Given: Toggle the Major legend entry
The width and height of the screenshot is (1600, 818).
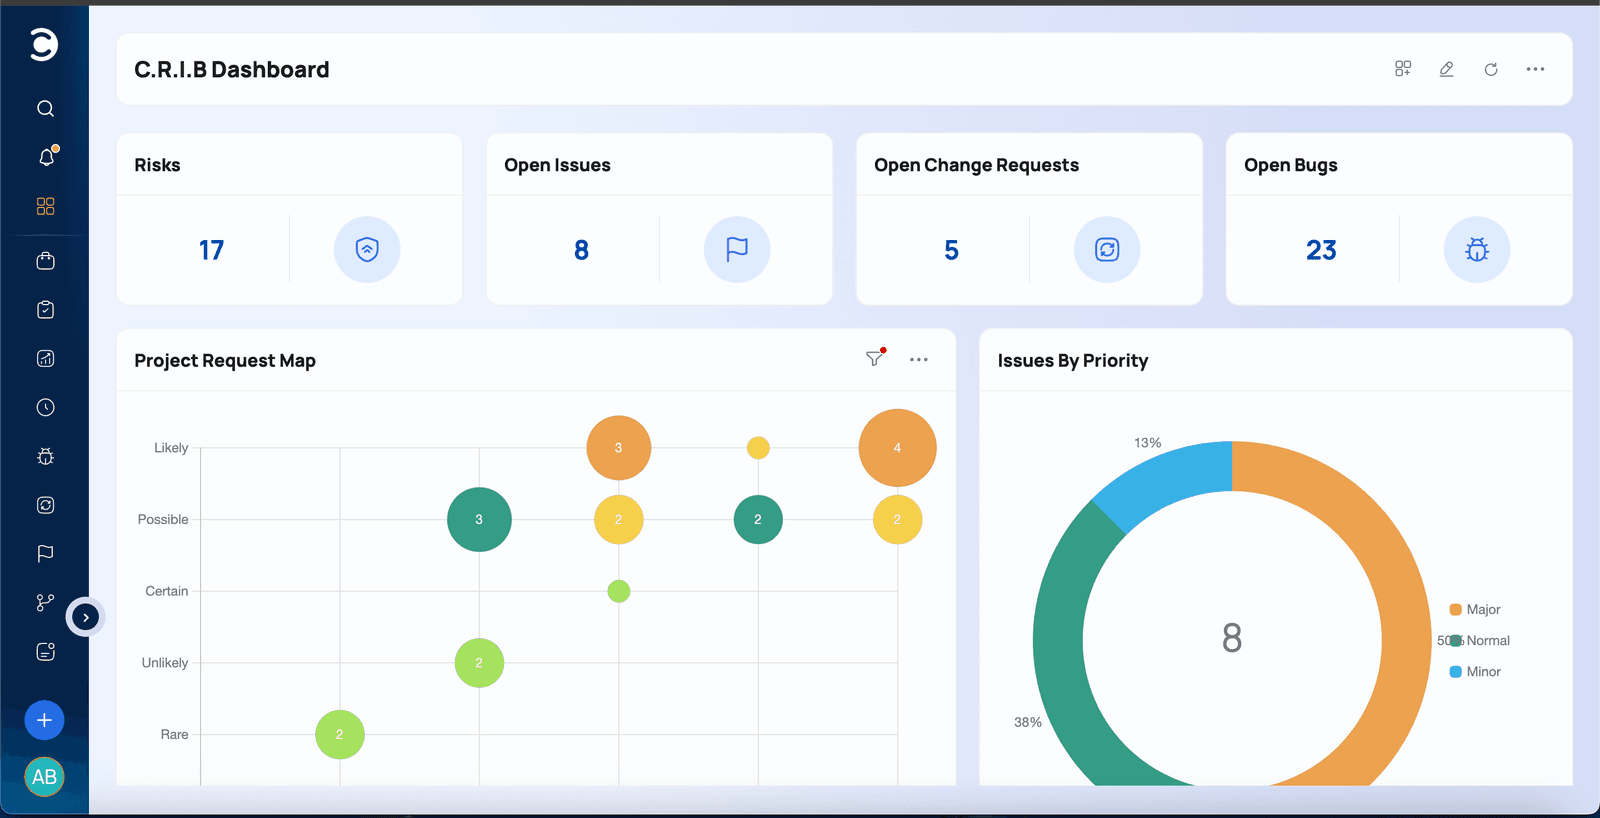Looking at the screenshot, I should pyautogui.click(x=1475, y=609).
